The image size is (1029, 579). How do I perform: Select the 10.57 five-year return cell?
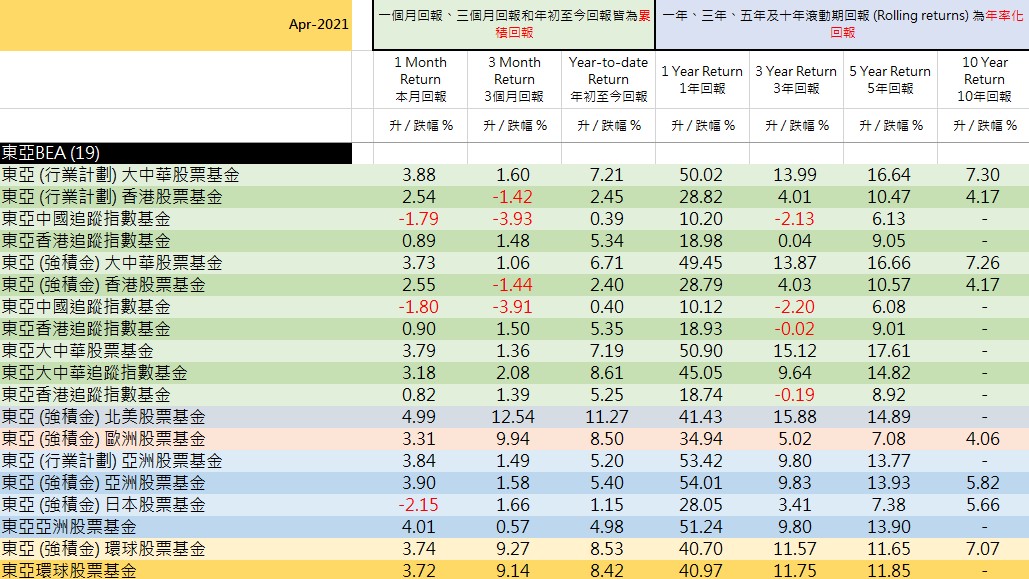click(889, 285)
